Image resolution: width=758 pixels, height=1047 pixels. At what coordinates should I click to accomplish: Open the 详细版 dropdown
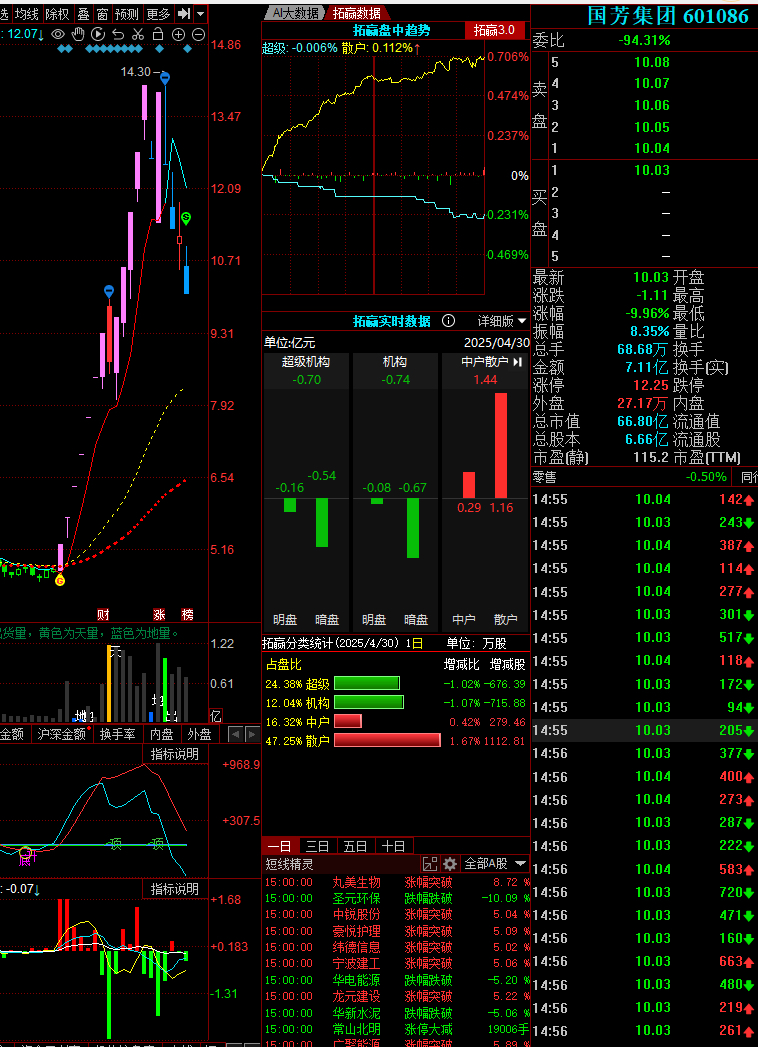coord(502,321)
